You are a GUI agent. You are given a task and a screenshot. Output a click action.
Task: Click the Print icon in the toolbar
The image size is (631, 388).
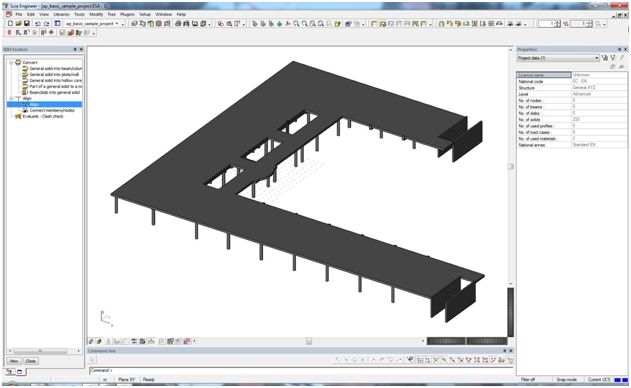pyautogui.click(x=178, y=24)
